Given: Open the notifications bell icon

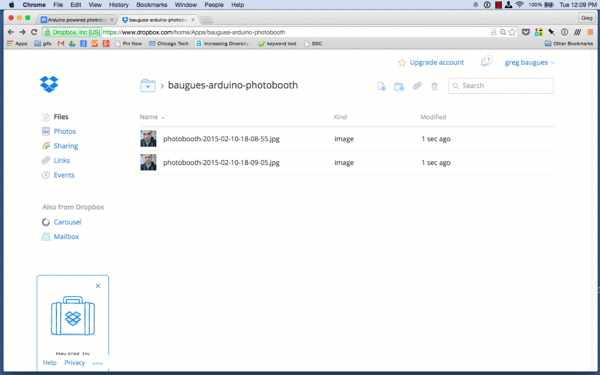Looking at the screenshot, I should tap(485, 62).
